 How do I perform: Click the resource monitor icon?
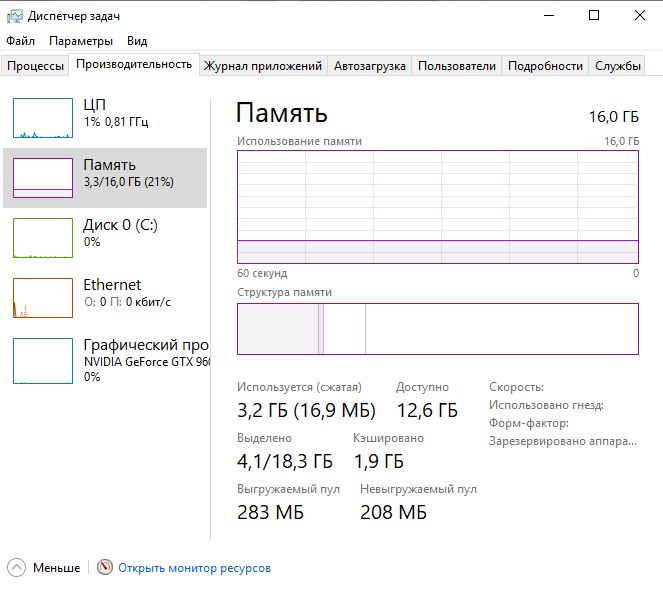(x=105, y=567)
